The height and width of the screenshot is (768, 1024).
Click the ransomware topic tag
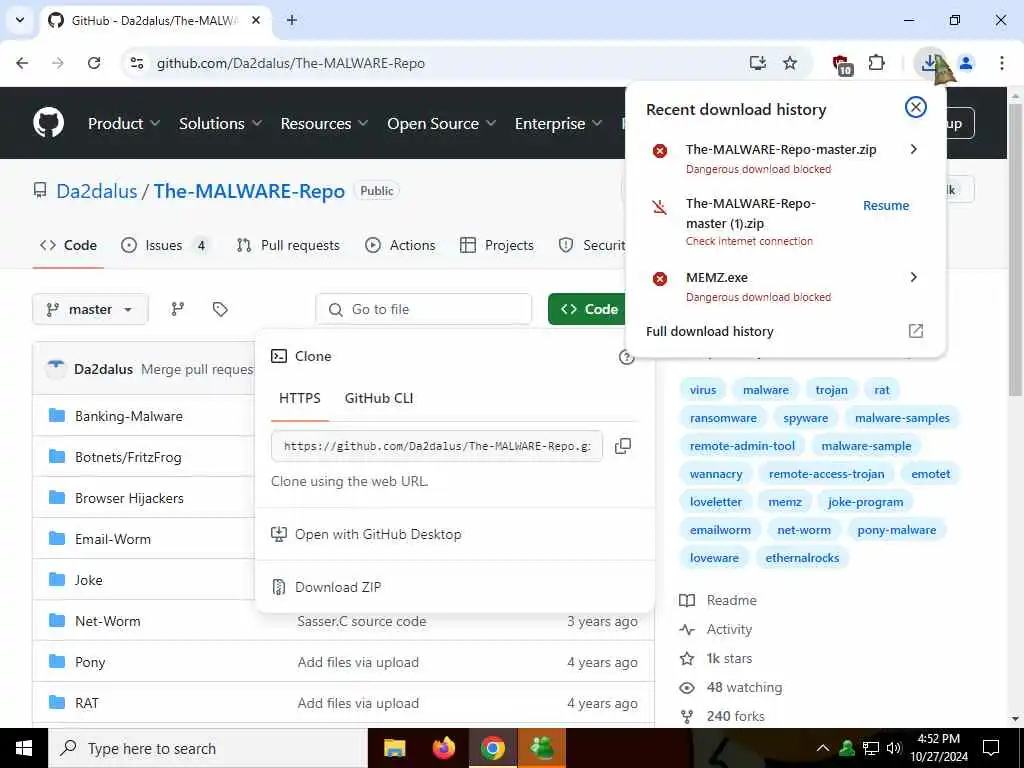[x=723, y=418]
